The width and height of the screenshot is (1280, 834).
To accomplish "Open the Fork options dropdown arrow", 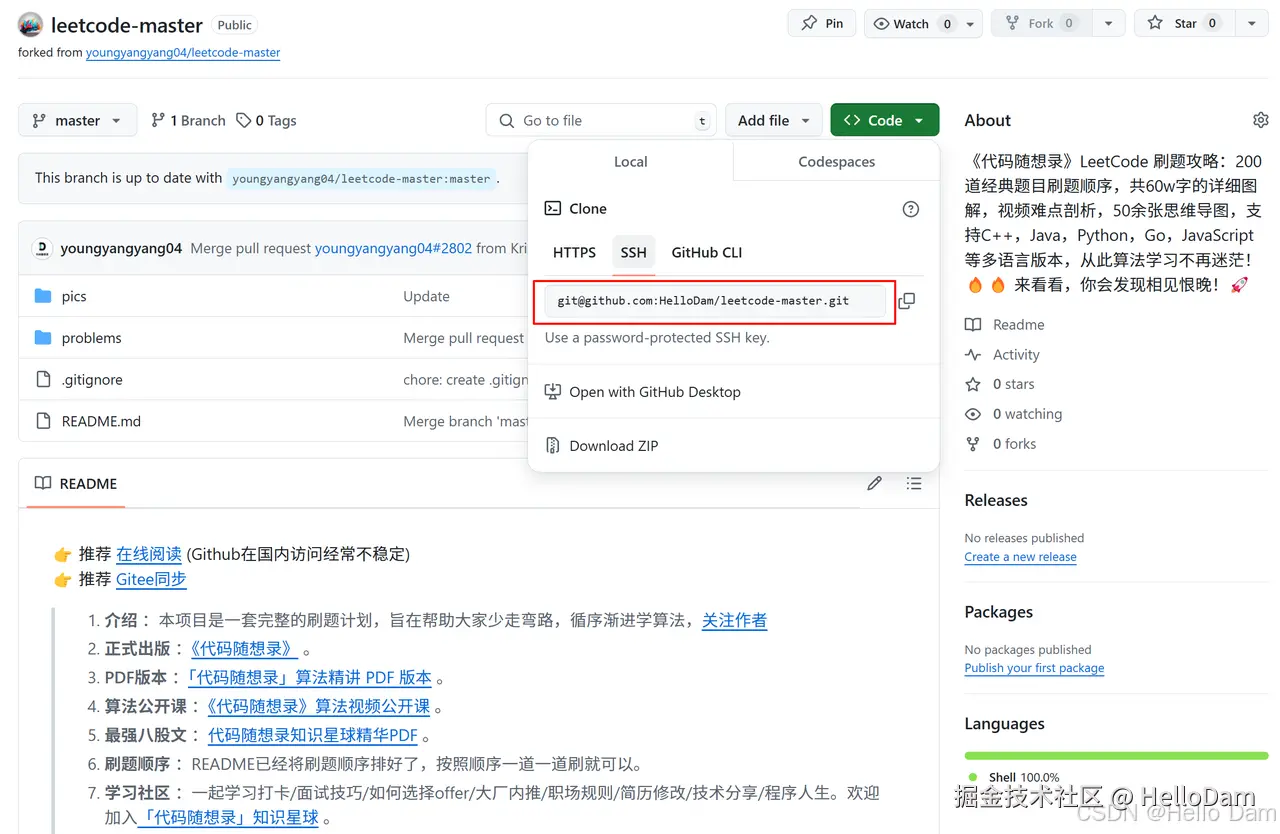I will point(1108,24).
